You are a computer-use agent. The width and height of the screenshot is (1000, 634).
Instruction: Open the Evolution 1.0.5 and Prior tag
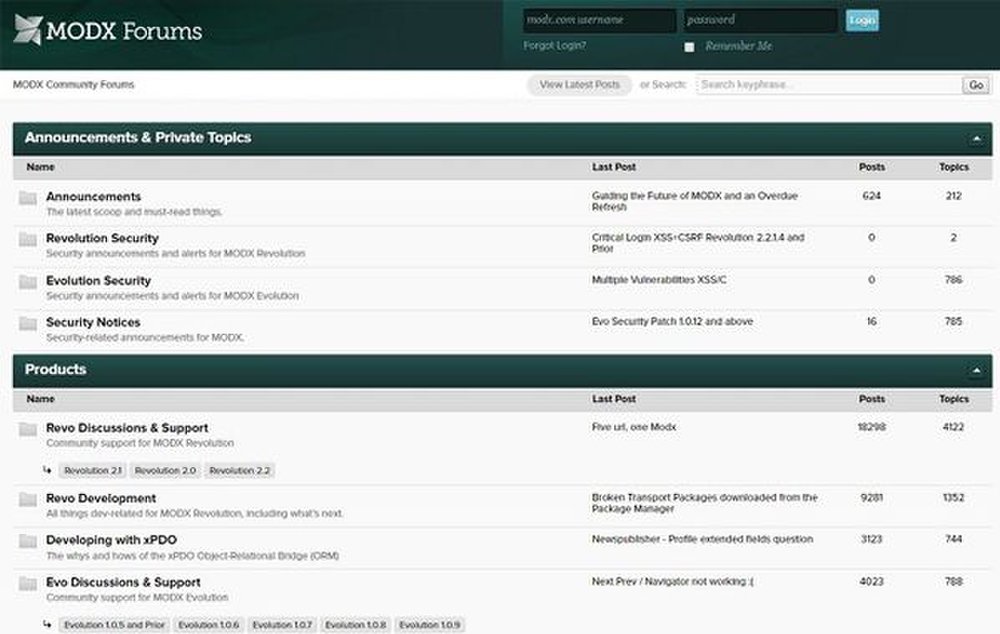(x=114, y=625)
